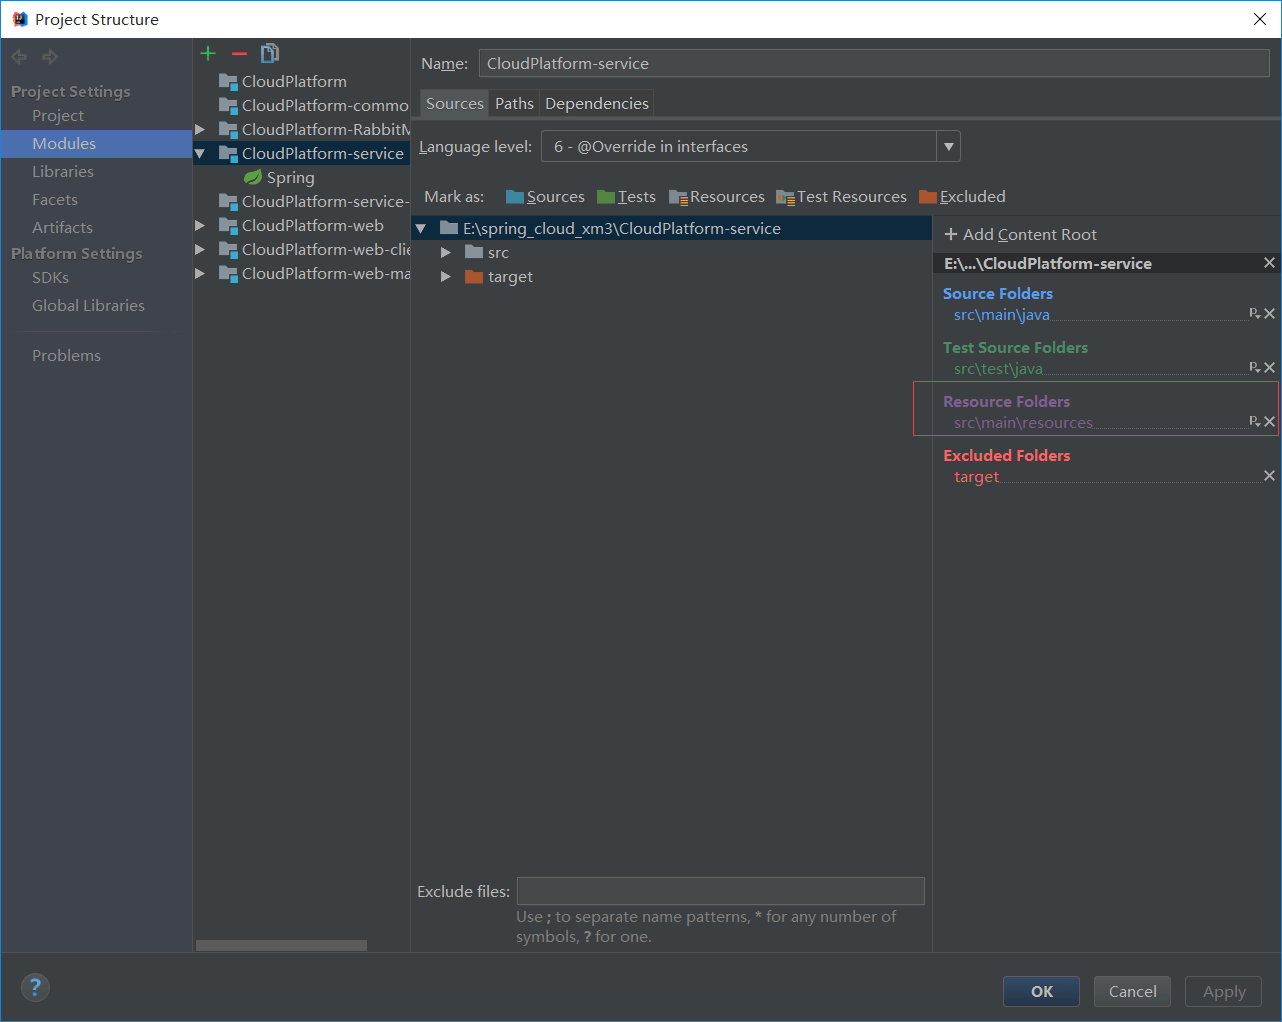The height and width of the screenshot is (1022, 1282).
Task: Click the Name input field
Action: (874, 63)
